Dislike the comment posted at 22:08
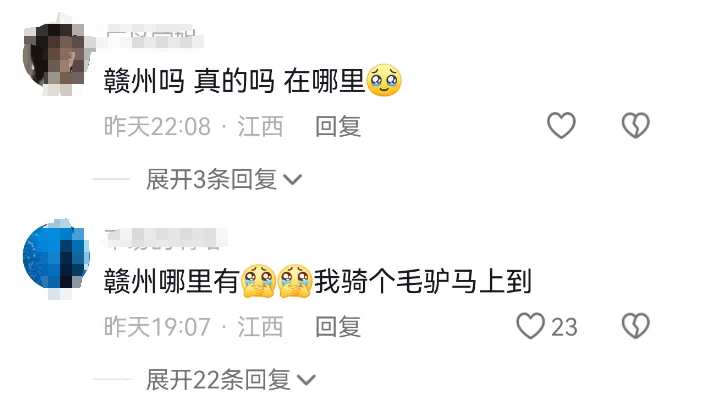 635,125
